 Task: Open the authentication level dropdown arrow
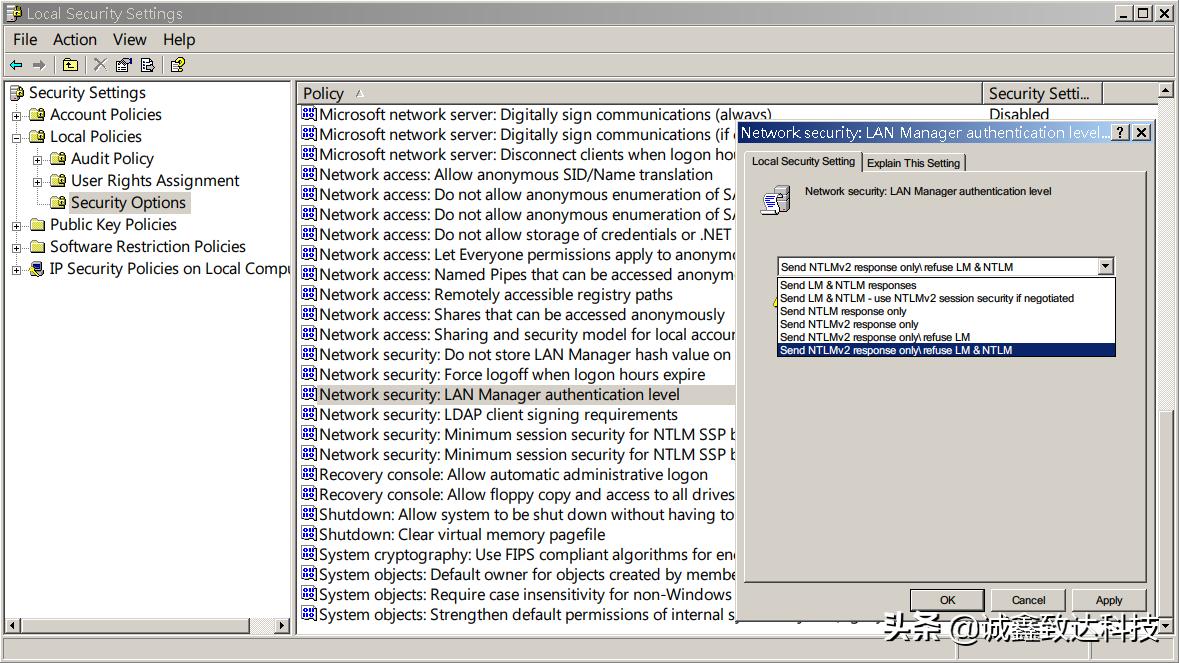tap(1105, 266)
